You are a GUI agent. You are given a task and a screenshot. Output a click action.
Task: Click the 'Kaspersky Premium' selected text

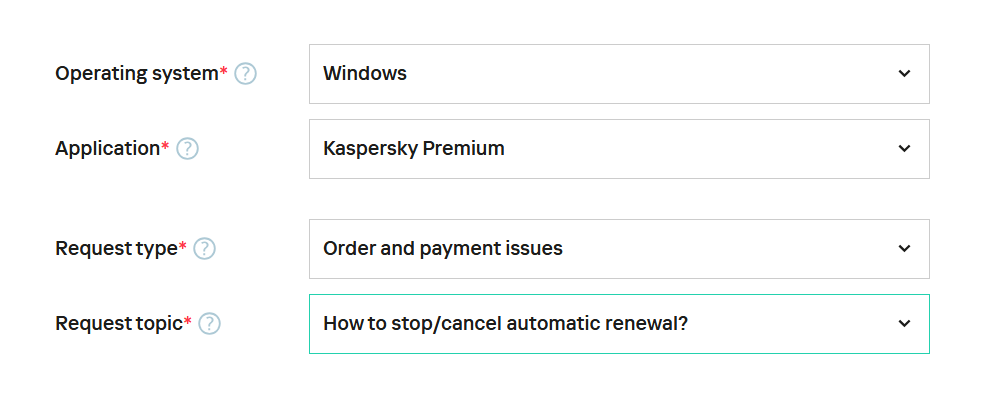414,149
